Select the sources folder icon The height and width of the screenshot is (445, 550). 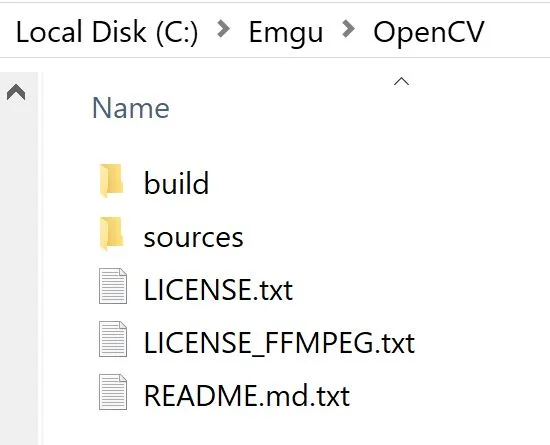(x=112, y=233)
